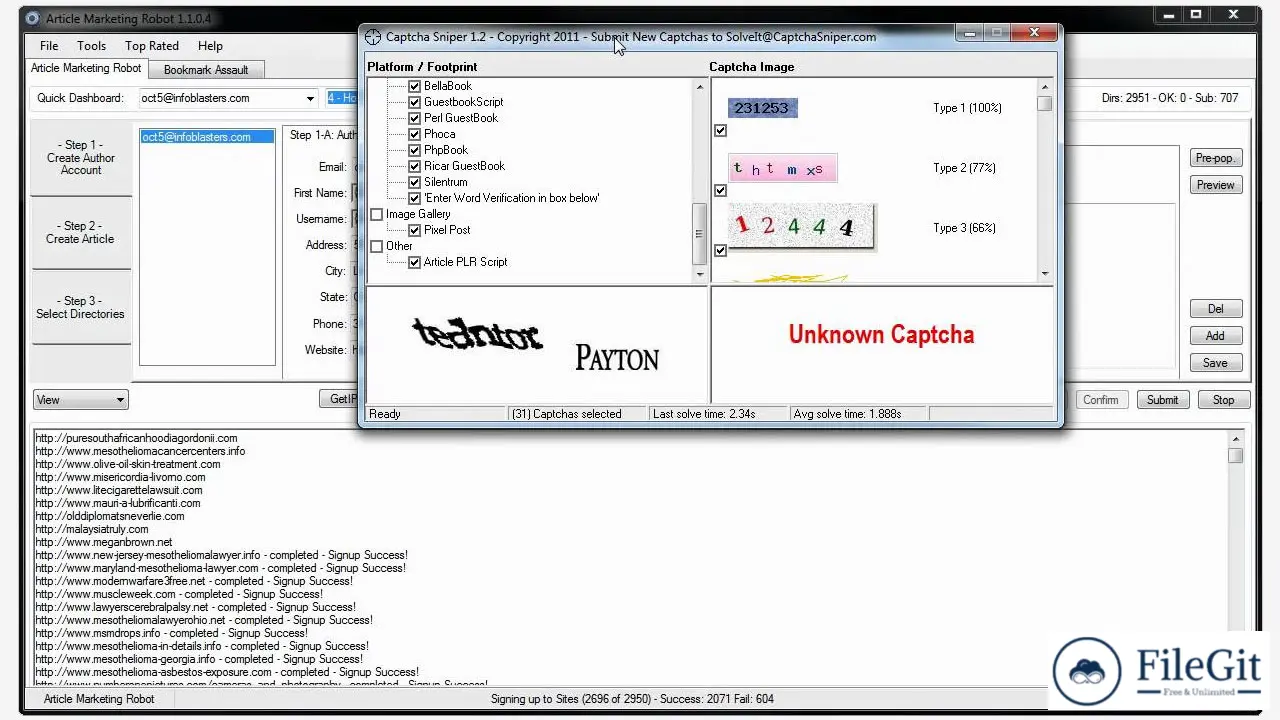Uncheck the Phoca platform checkbox
The width and height of the screenshot is (1280, 720).
414,134
